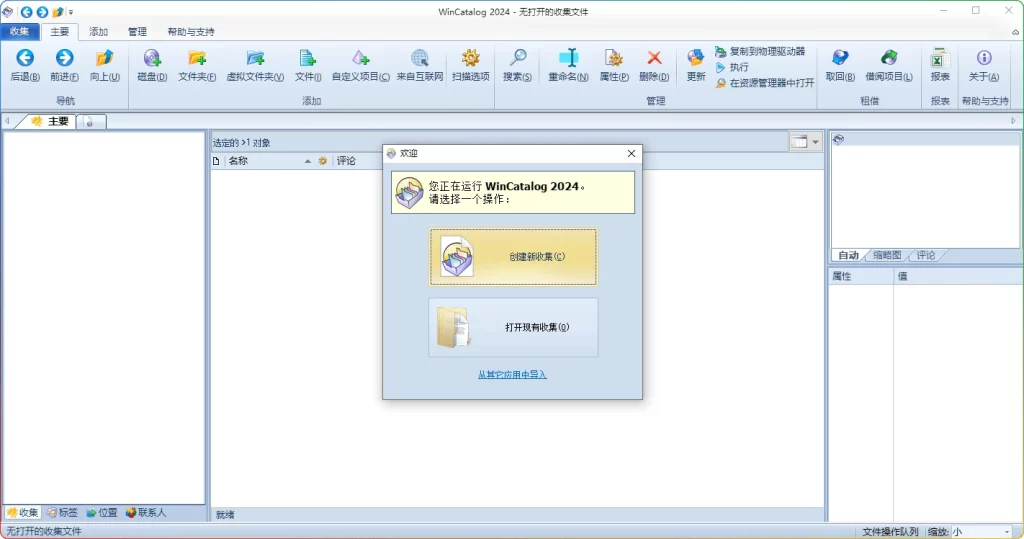Screen dimensions: 1024x539
Task: Click the 评论 column header
Action: [x=346, y=161]
